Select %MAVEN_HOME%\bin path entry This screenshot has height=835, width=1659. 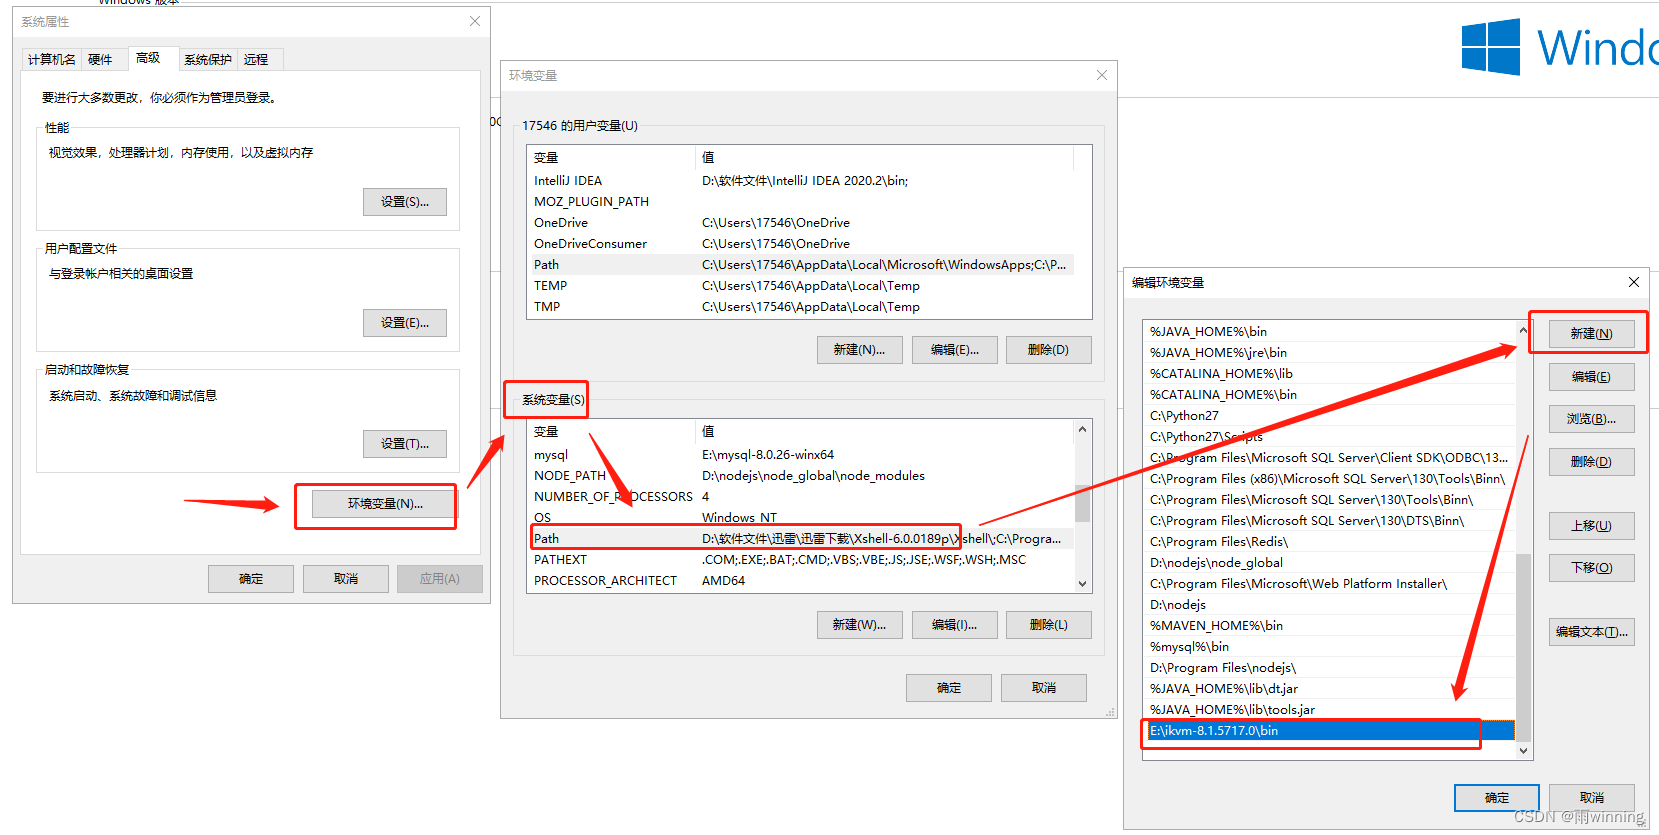(1329, 626)
